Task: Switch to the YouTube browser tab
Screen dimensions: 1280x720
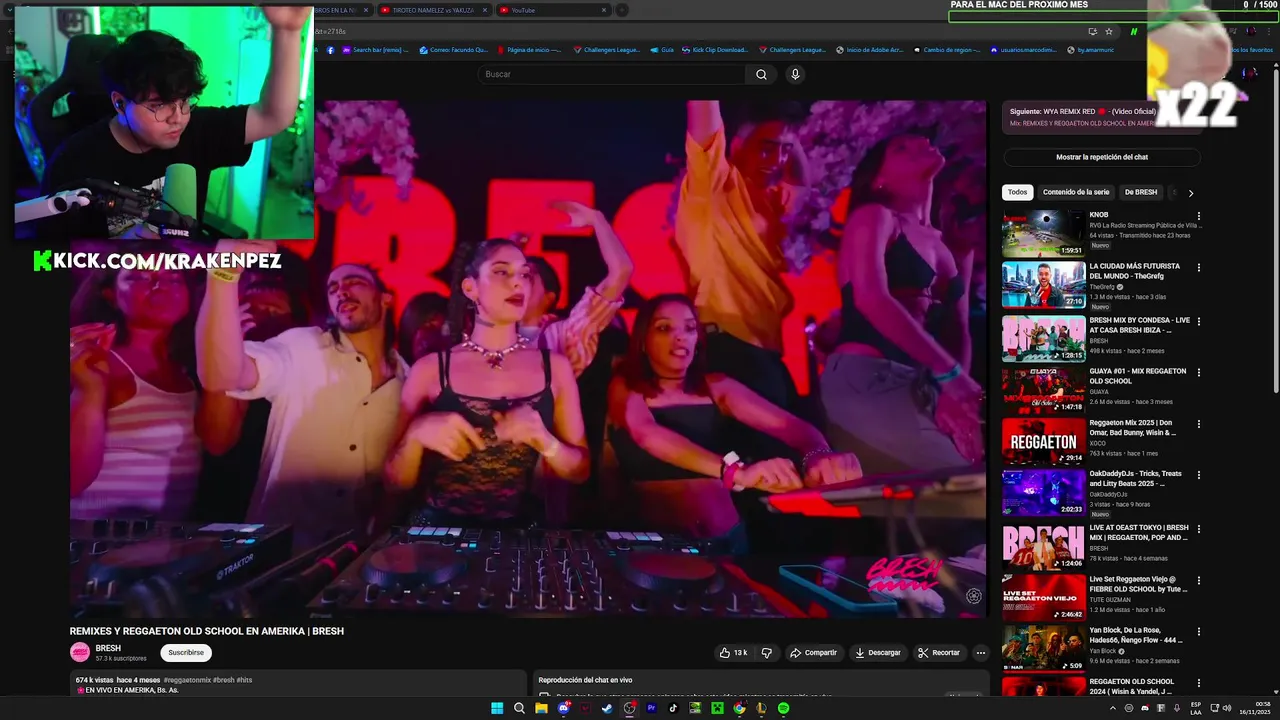Action: pos(553,10)
